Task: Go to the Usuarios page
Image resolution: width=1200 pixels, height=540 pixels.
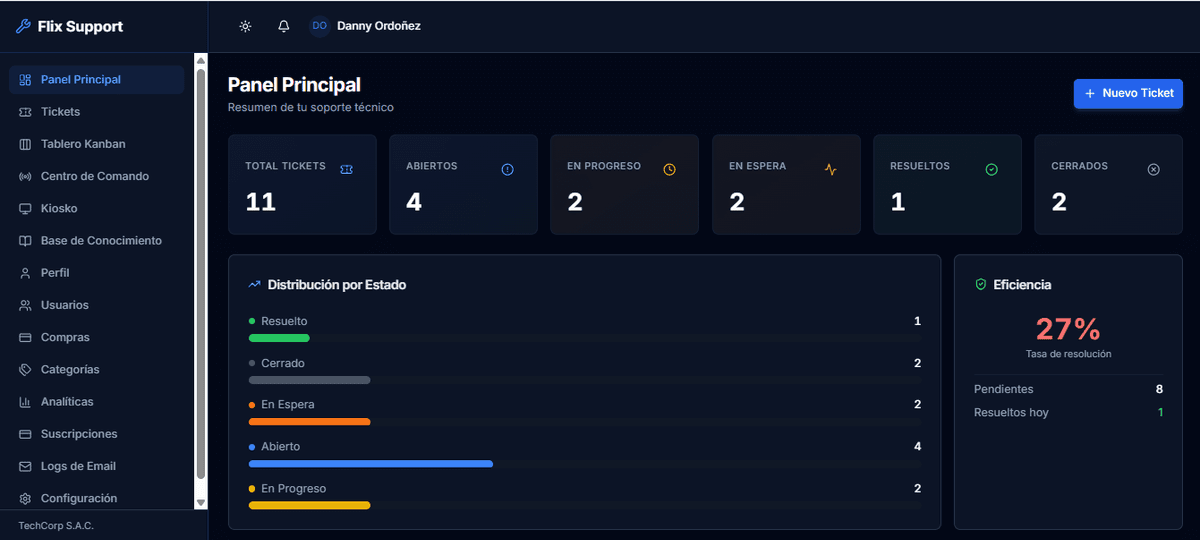Action: [x=97, y=305]
